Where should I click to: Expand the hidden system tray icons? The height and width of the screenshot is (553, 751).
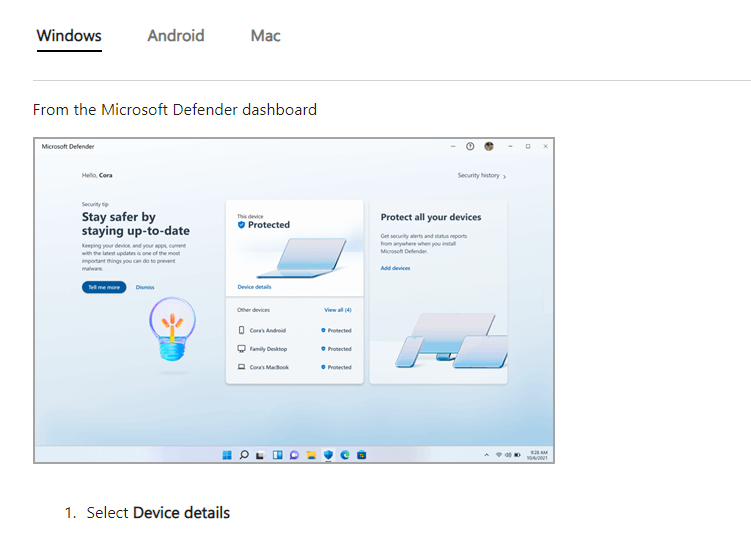pyautogui.click(x=487, y=455)
